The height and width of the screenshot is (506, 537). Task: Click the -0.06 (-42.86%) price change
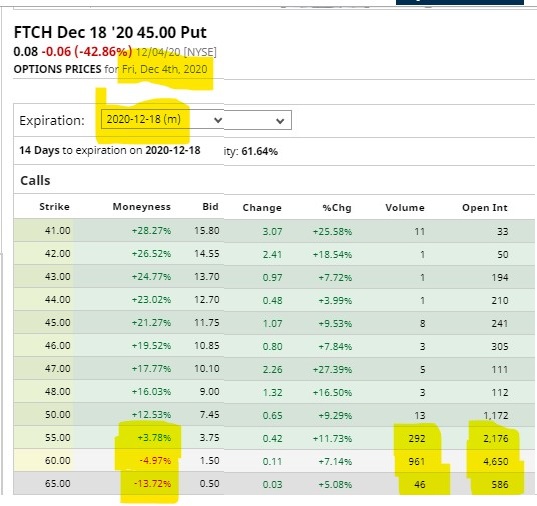tap(87, 52)
